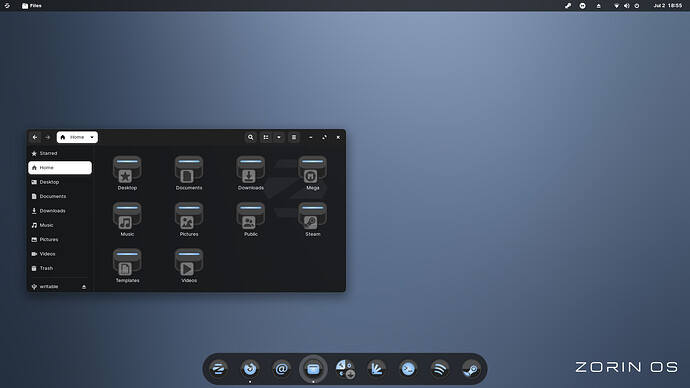Open Pictures from the sidebar
The height and width of the screenshot is (388, 690).
point(60,240)
